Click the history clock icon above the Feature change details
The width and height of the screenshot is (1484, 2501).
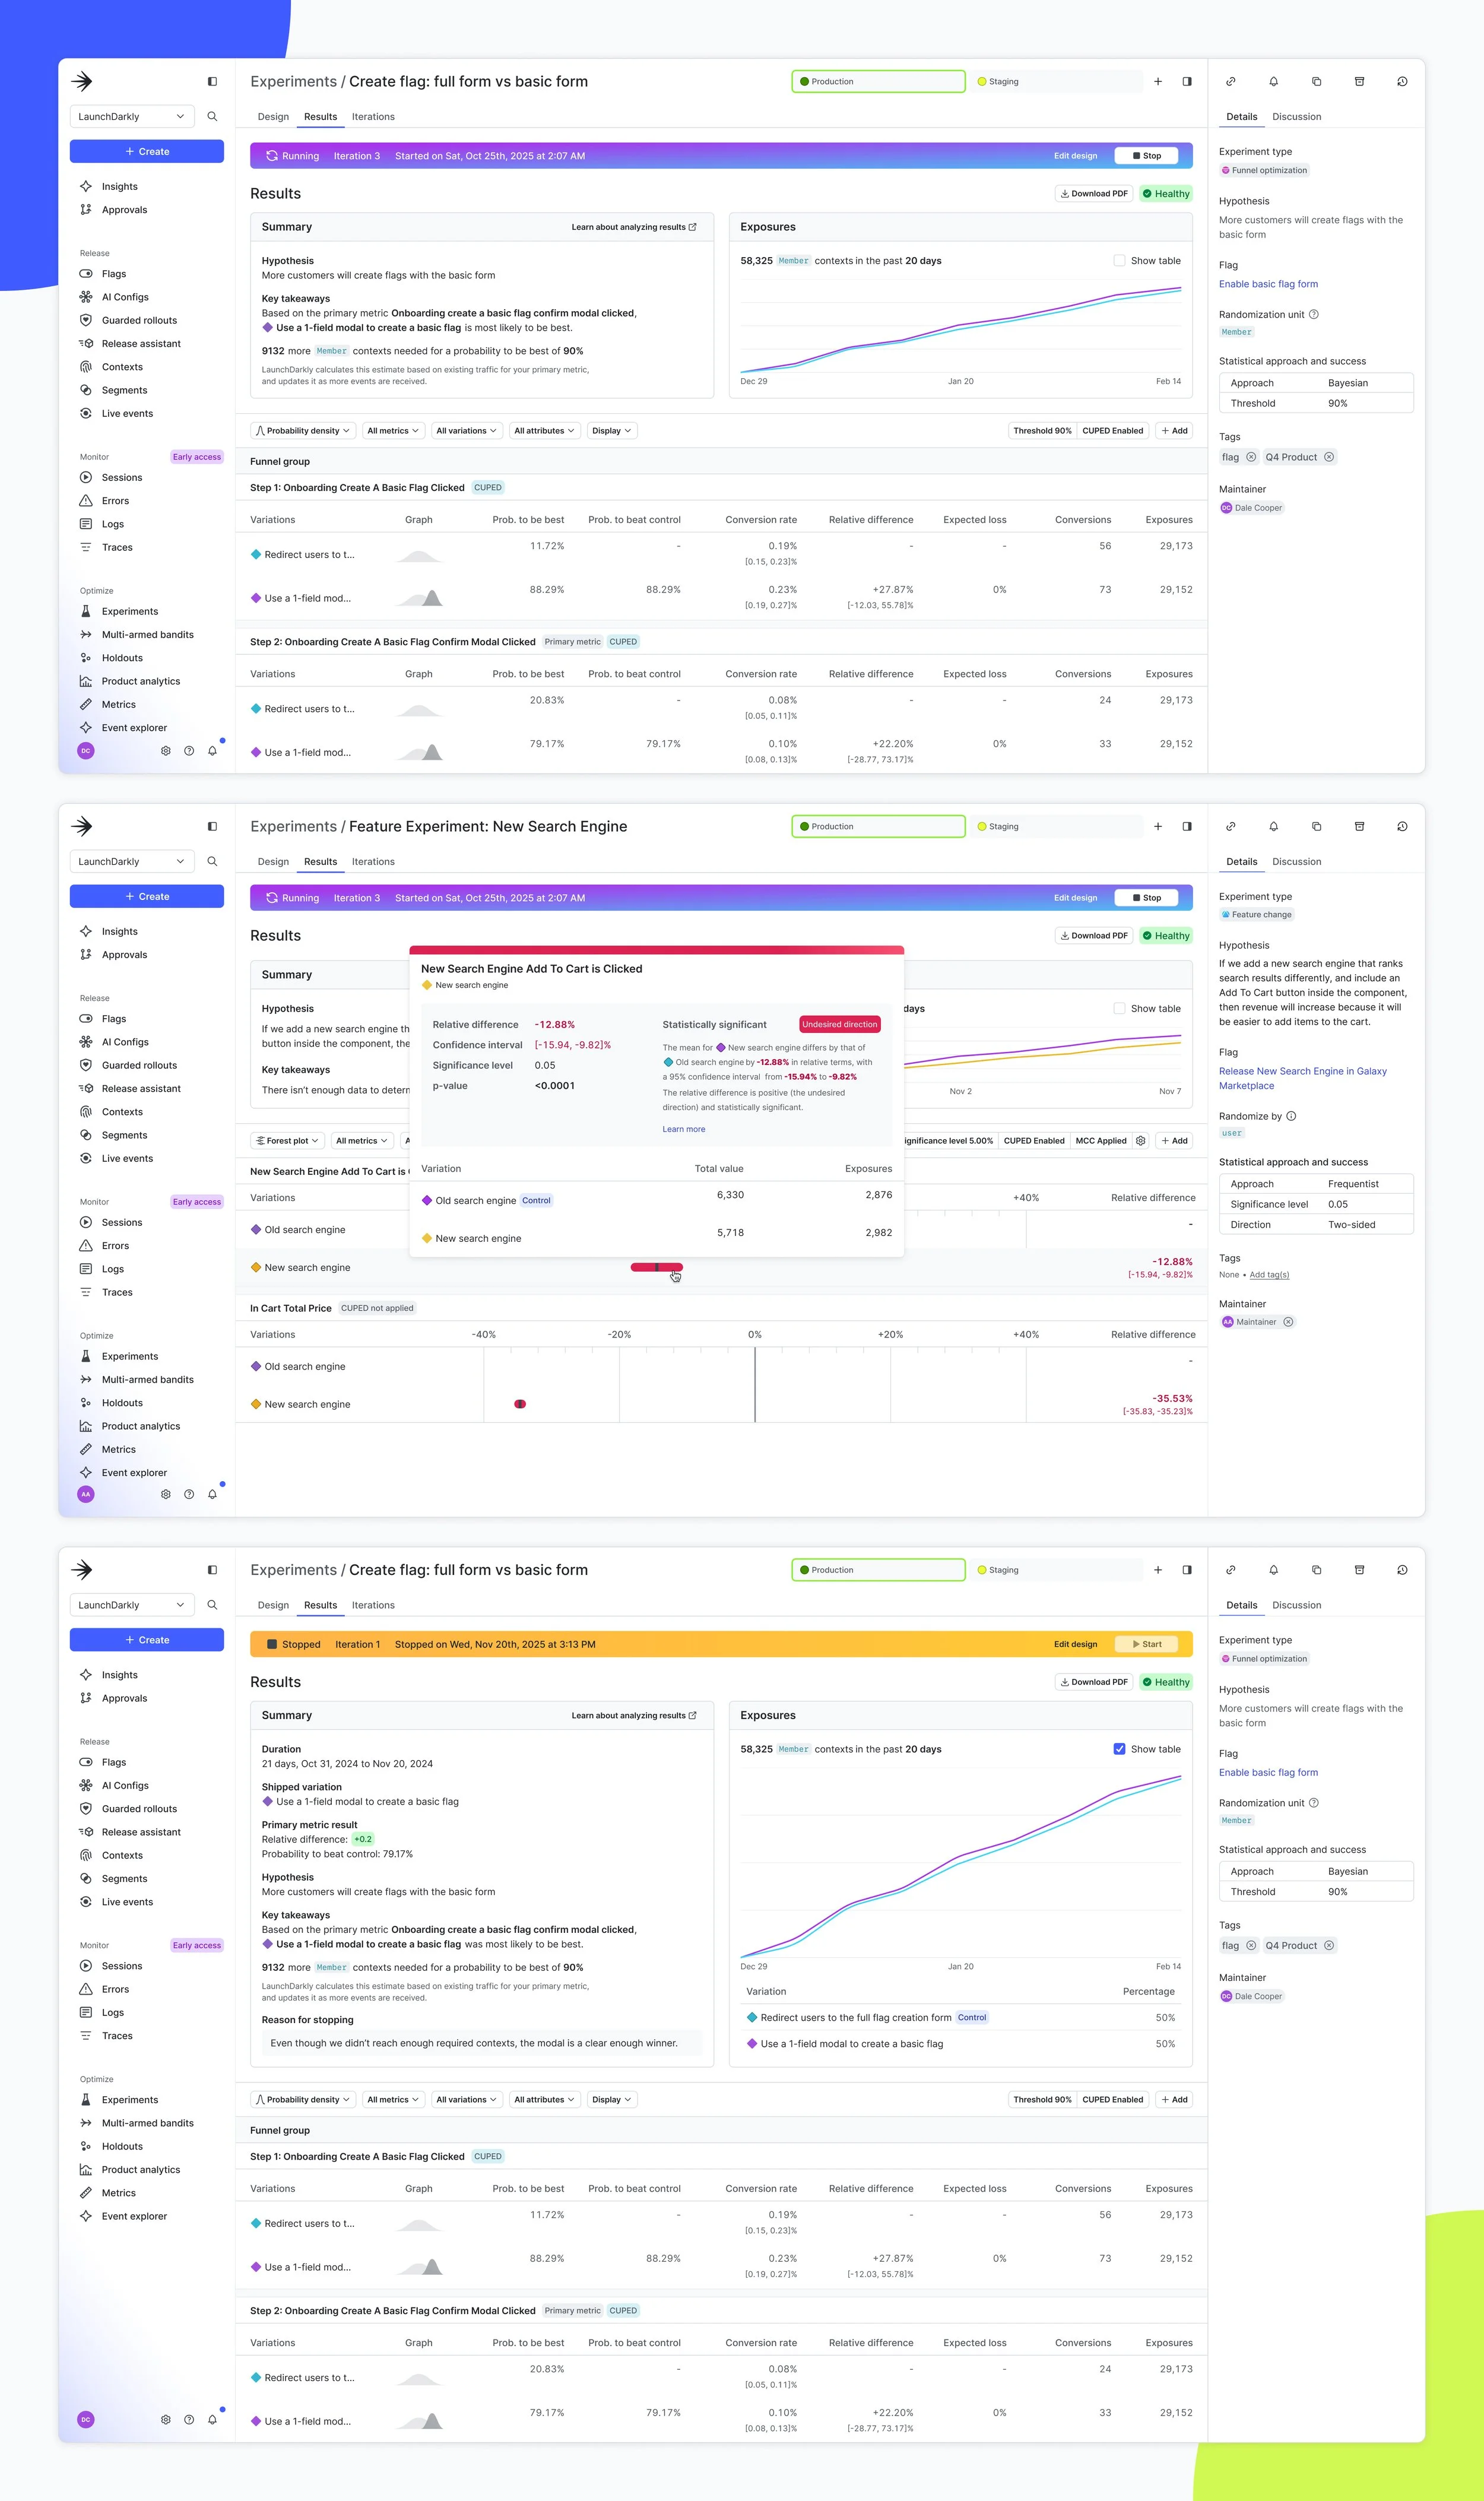[1402, 827]
